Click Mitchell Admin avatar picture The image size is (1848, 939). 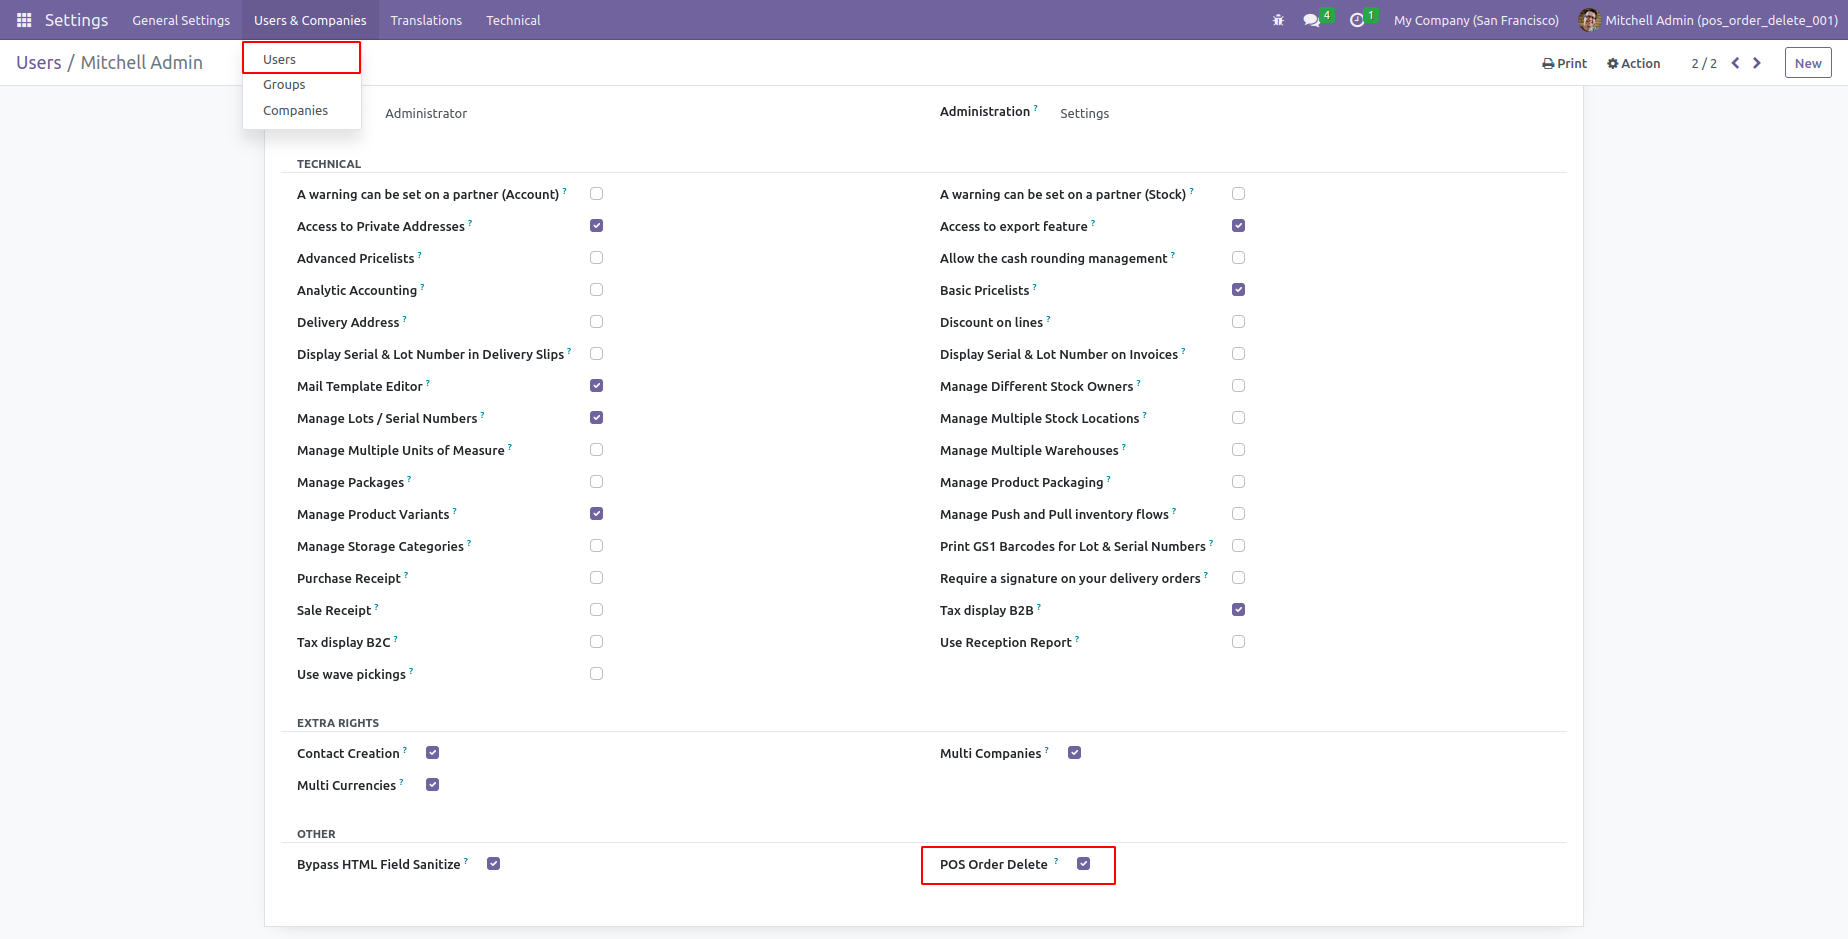pyautogui.click(x=1589, y=20)
